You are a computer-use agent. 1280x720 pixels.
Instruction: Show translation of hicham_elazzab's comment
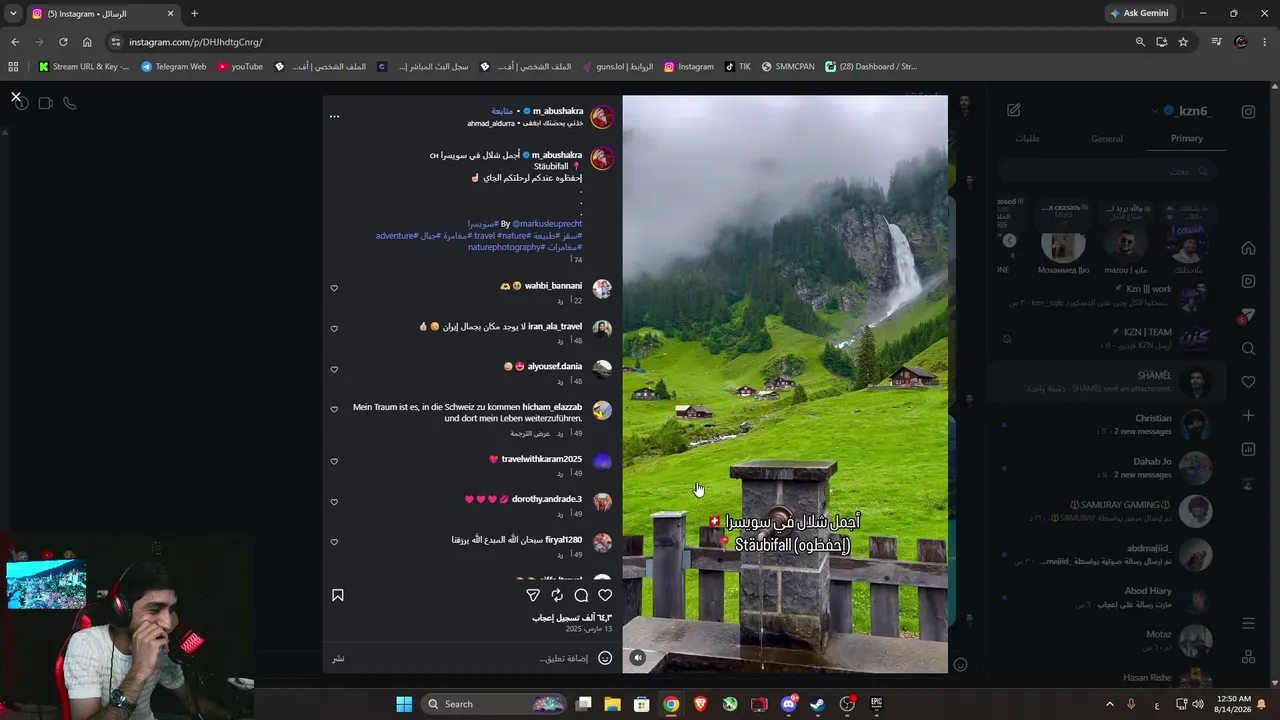click(531, 433)
